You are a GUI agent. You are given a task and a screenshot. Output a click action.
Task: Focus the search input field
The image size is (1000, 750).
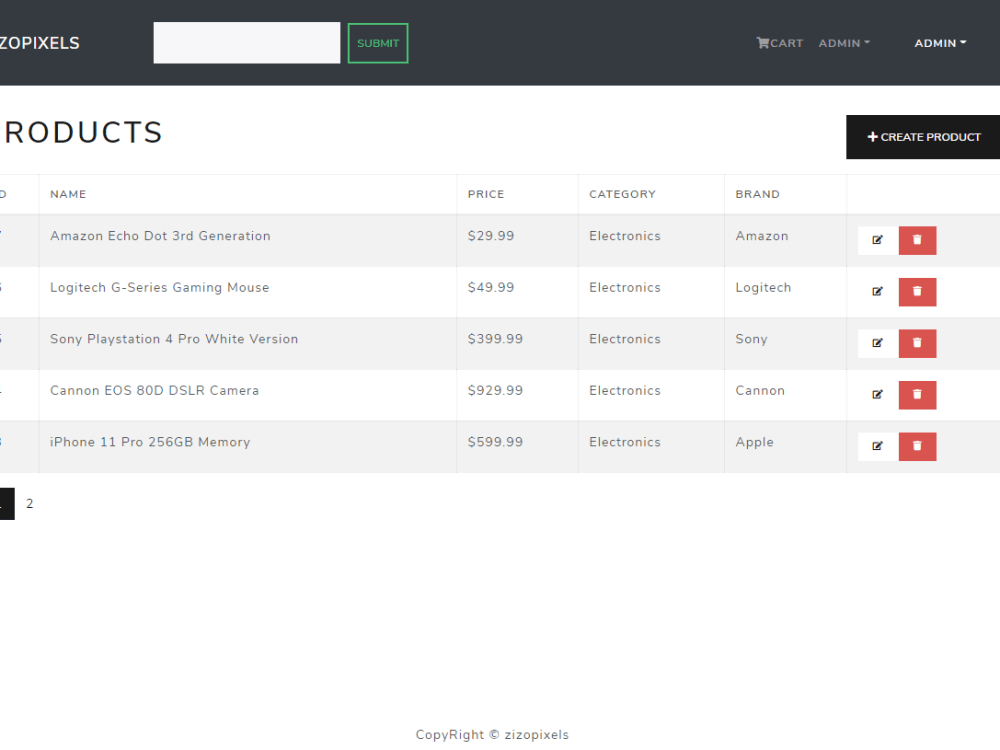tap(247, 43)
